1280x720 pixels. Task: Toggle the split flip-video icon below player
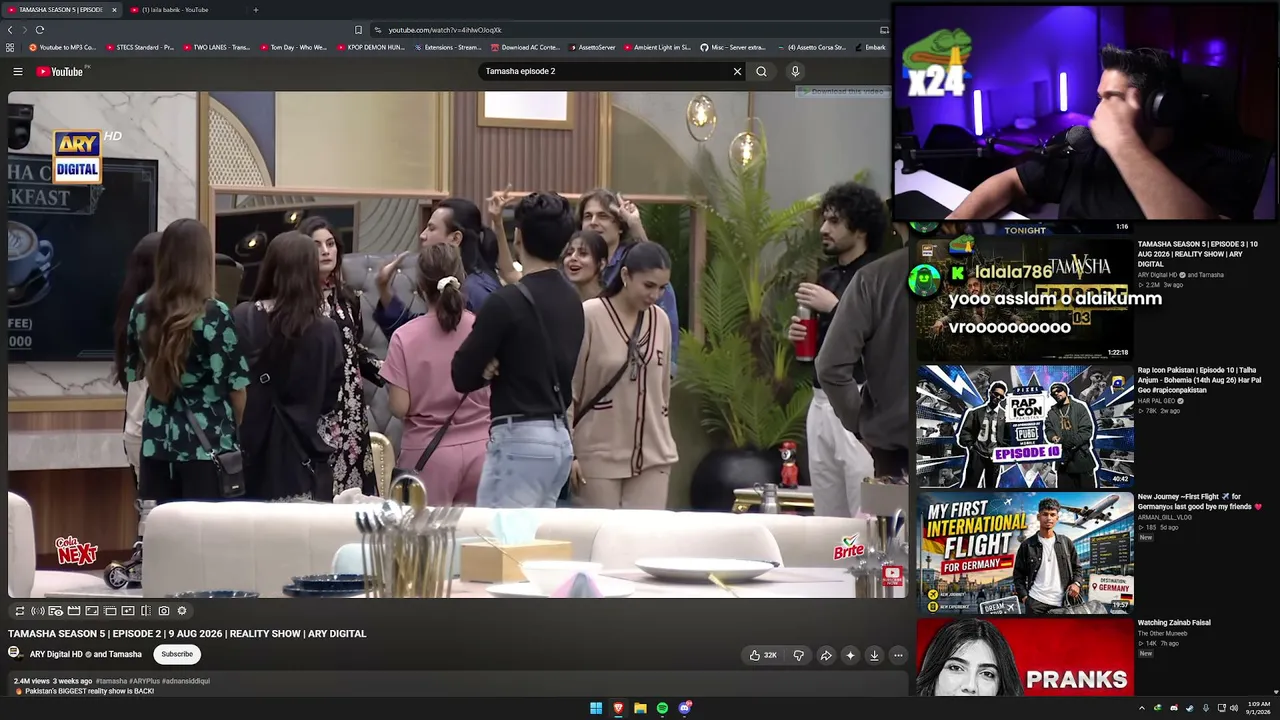pyautogui.click(x=146, y=611)
